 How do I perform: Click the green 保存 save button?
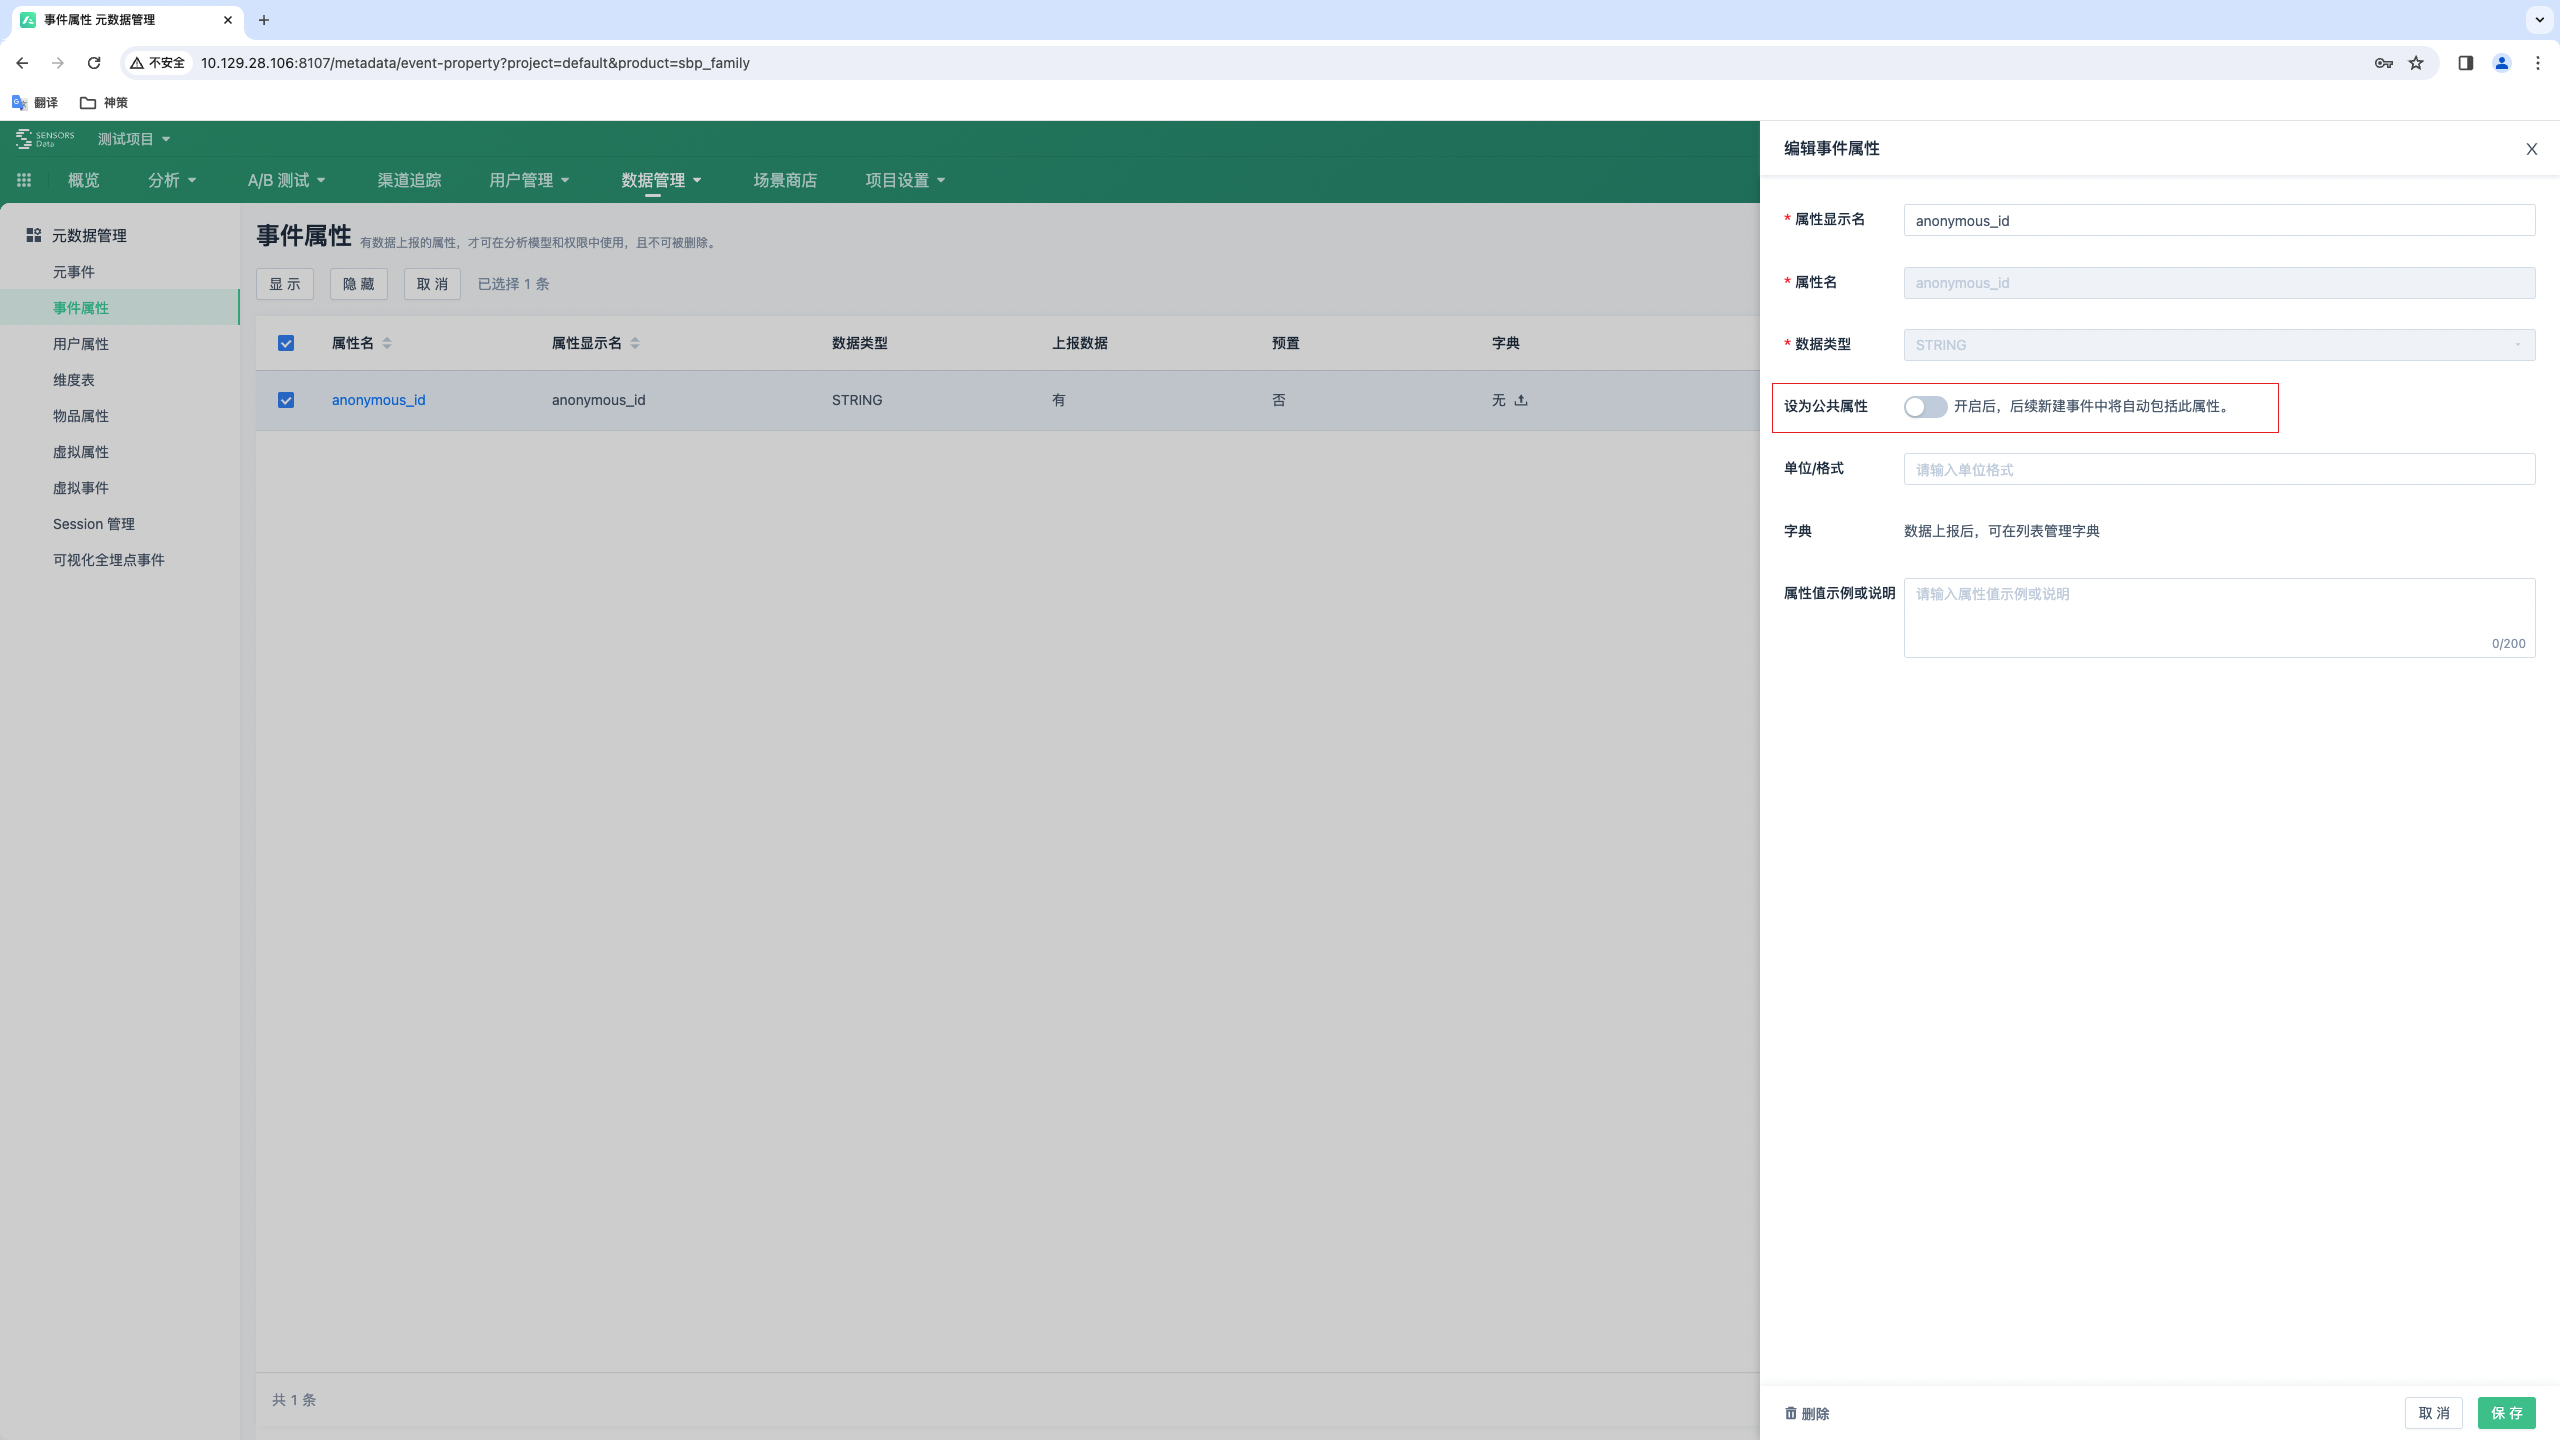[x=2506, y=1413]
